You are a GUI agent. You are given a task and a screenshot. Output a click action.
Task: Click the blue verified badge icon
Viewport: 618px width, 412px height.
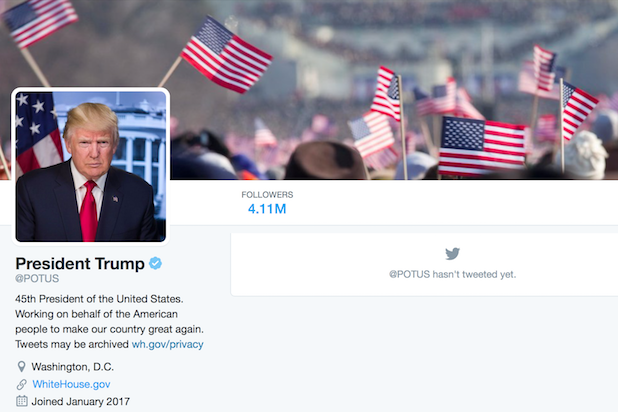click(x=156, y=263)
